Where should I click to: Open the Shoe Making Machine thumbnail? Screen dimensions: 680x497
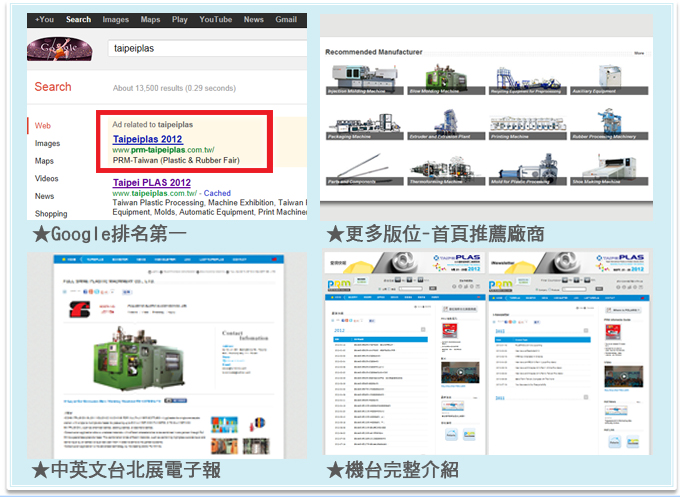609,169
